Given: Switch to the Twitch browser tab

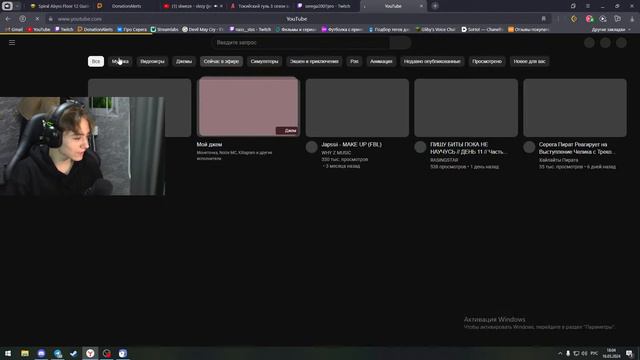Looking at the screenshot, I should tap(325, 6).
